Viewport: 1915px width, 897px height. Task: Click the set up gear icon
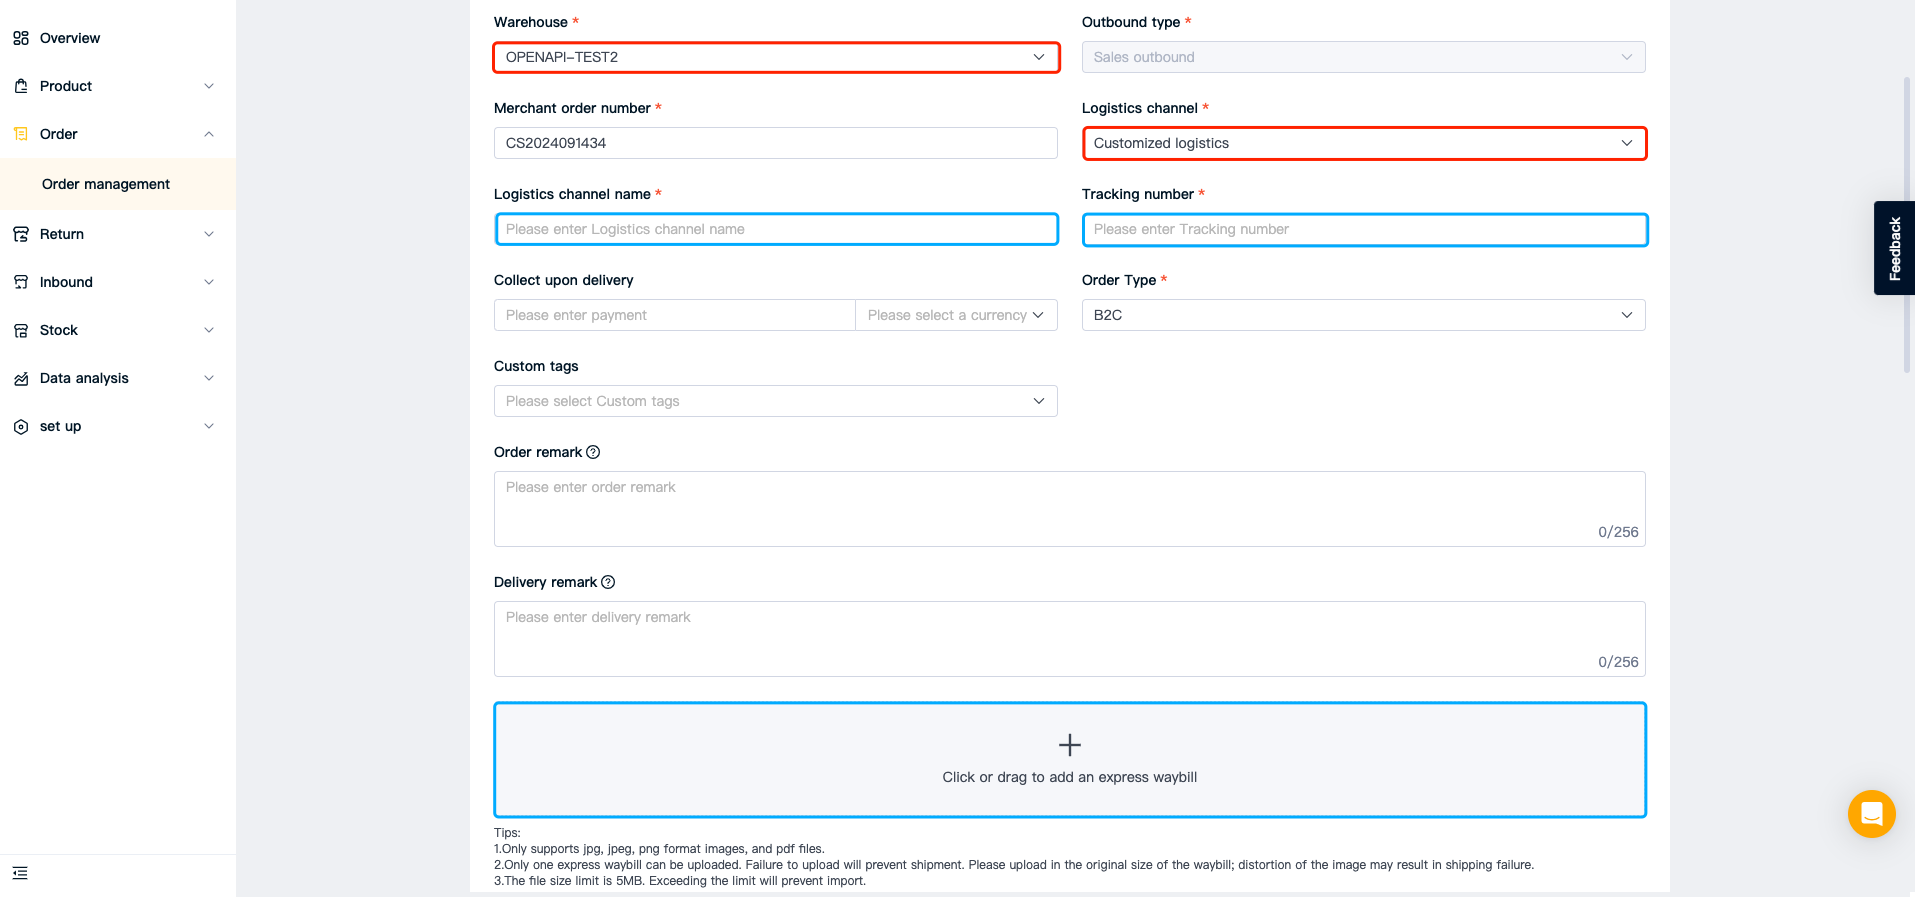click(x=21, y=426)
